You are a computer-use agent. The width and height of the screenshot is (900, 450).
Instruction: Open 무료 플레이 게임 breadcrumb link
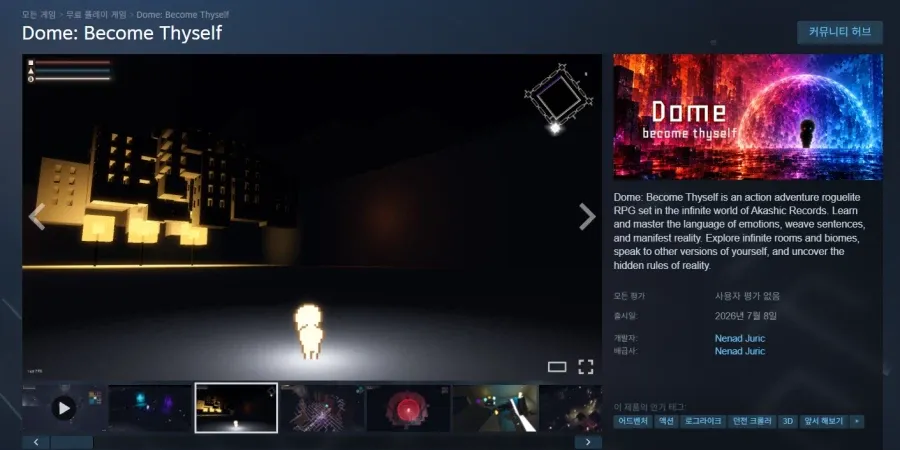(x=96, y=15)
